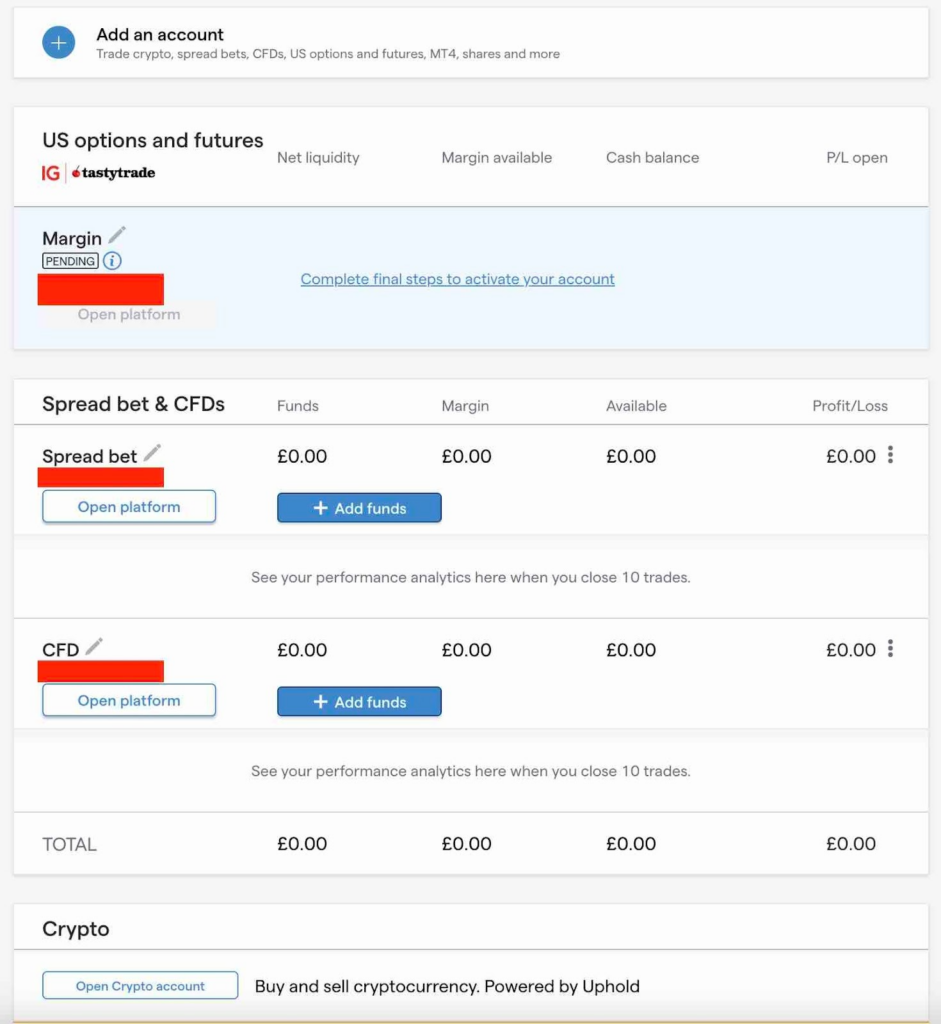Rename Spread bet account via pencil icon

pos(152,453)
